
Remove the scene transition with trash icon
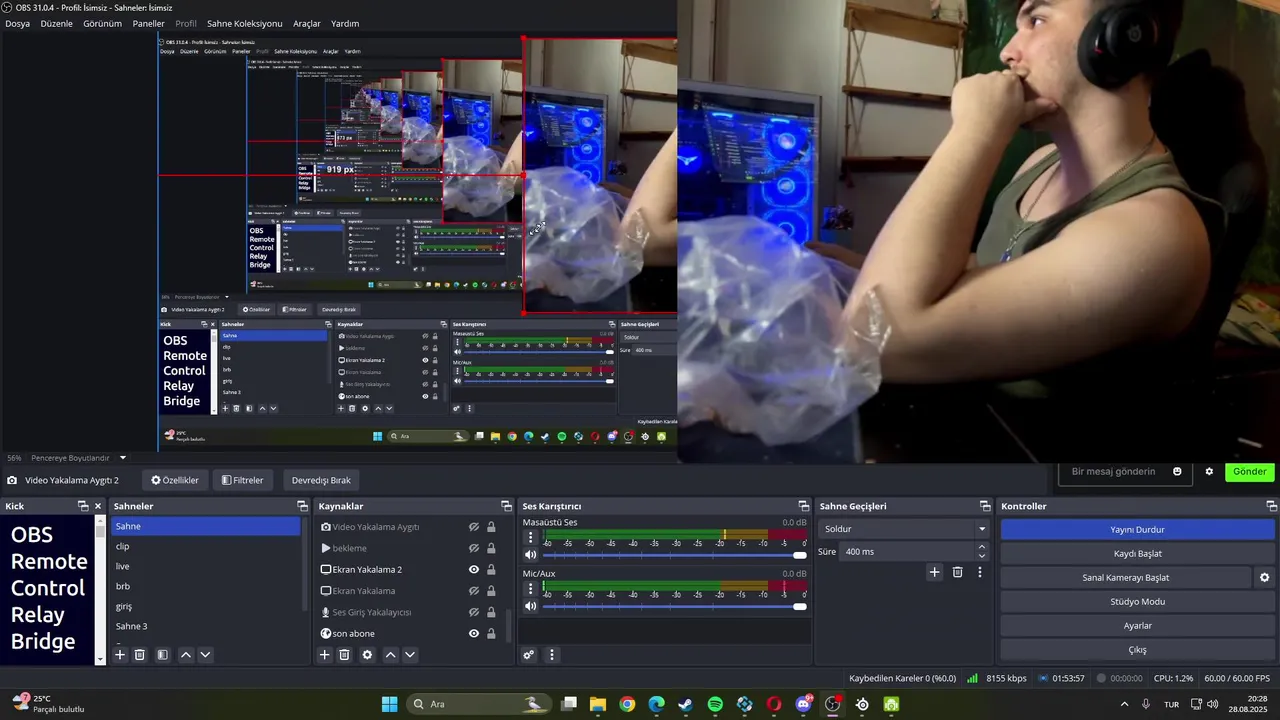[957, 572]
